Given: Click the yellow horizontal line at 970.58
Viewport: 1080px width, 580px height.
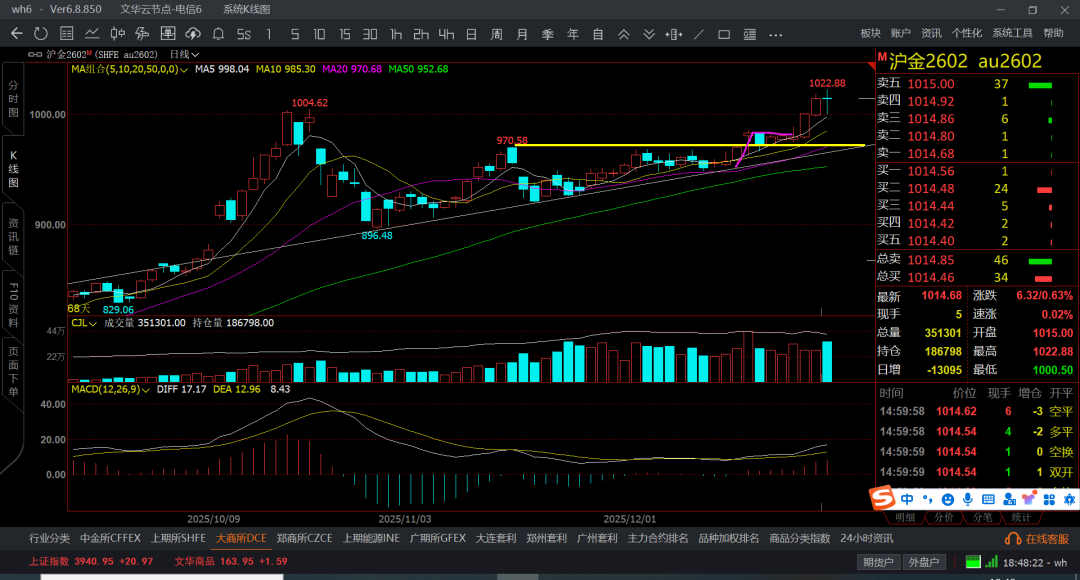Looking at the screenshot, I should 690,145.
